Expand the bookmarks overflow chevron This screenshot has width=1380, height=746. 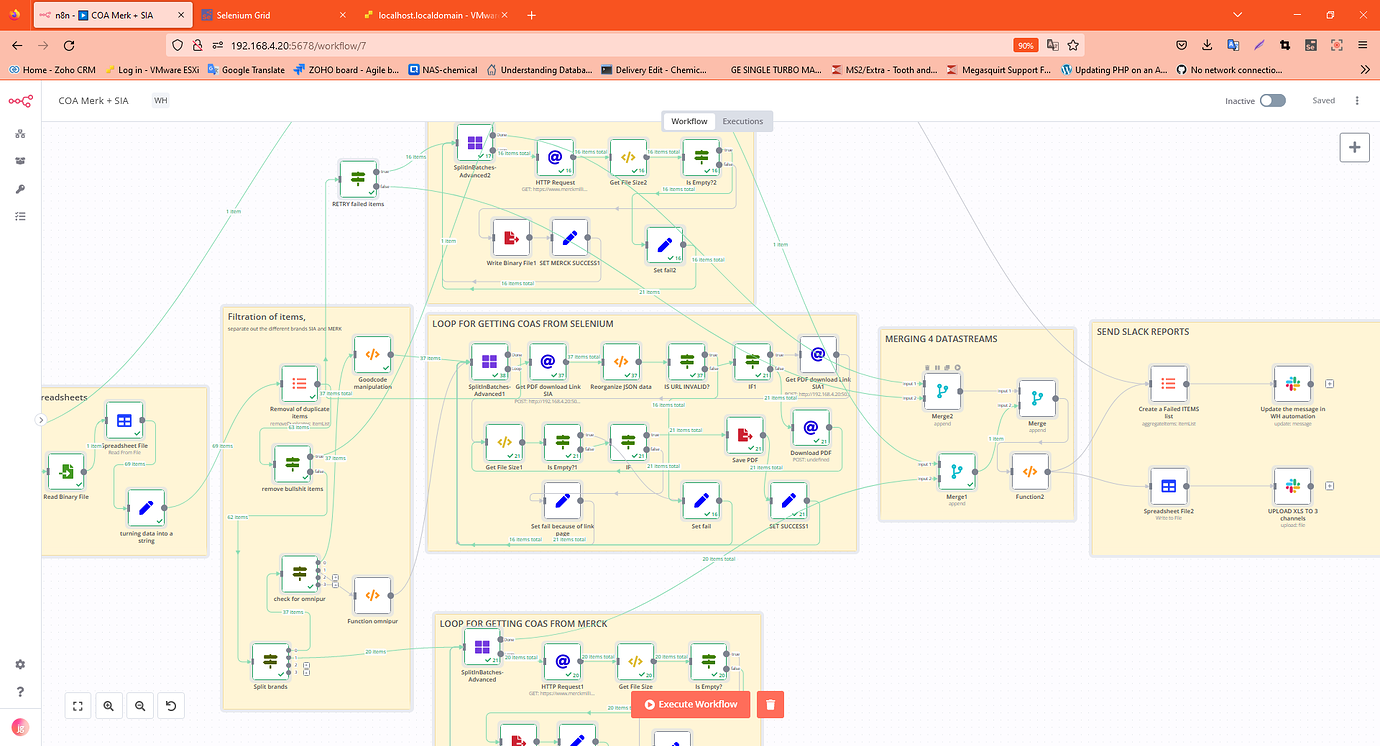tap(1363, 69)
